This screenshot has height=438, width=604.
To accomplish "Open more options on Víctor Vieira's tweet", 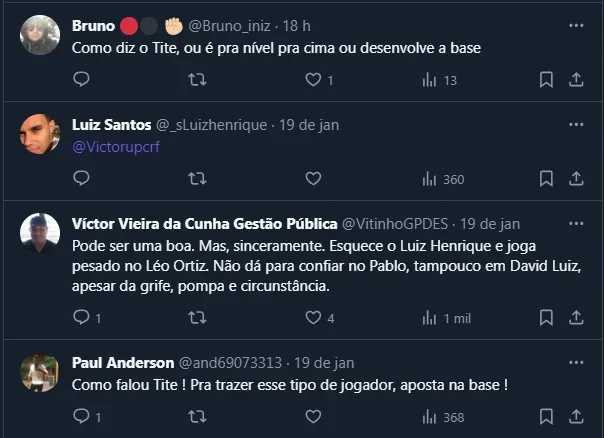I will click(x=575, y=223).
